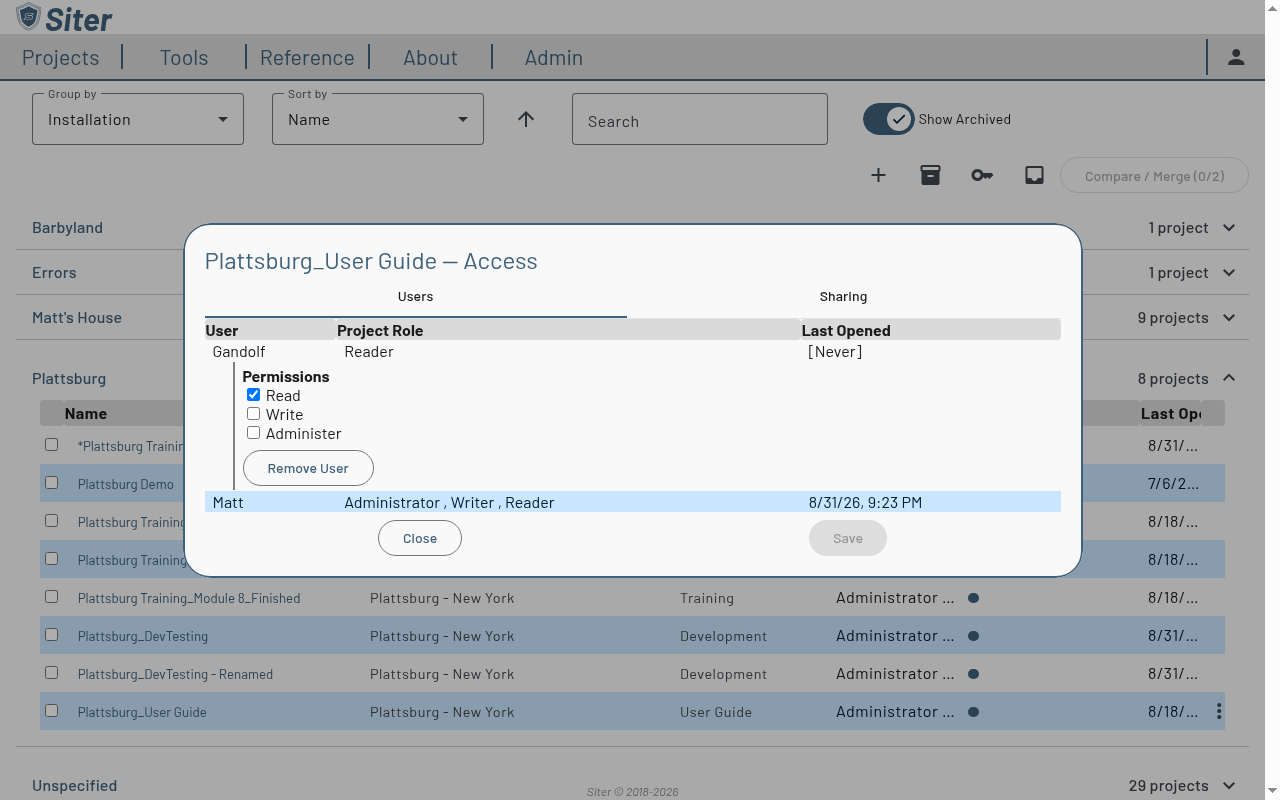This screenshot has height=800, width=1280.
Task: Open the Projects menu
Action: [60, 58]
